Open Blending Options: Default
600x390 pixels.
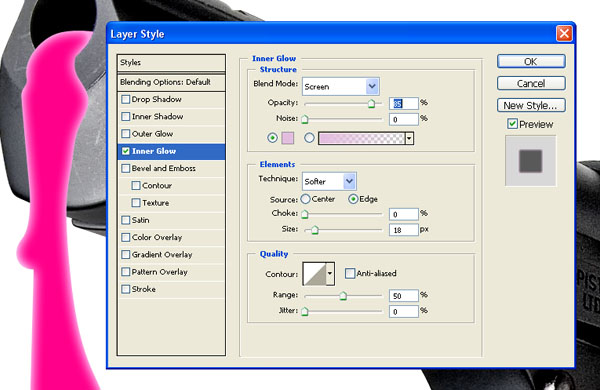pyautogui.click(x=171, y=82)
